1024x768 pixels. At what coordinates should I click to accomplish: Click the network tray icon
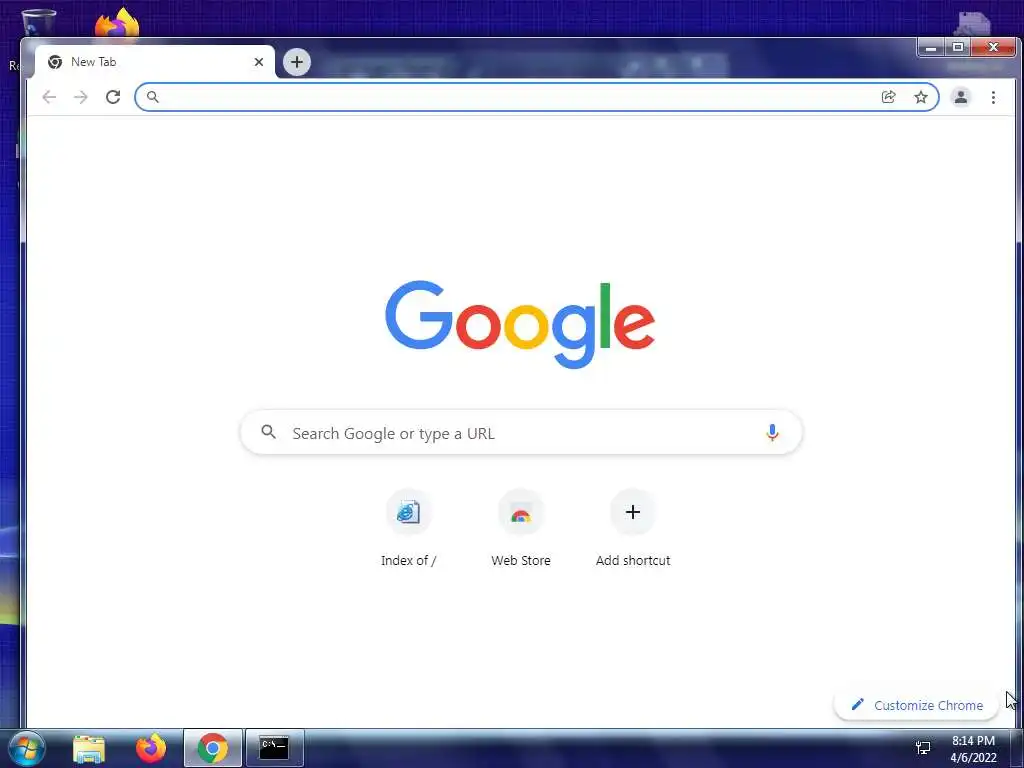923,748
